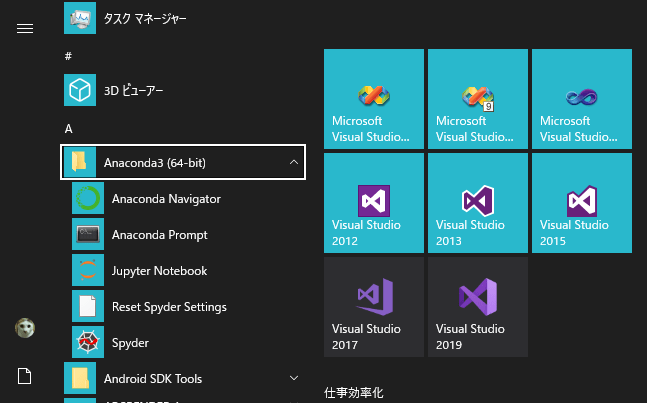Open Anaconda Prompt
The height and width of the screenshot is (403, 647).
point(189,234)
